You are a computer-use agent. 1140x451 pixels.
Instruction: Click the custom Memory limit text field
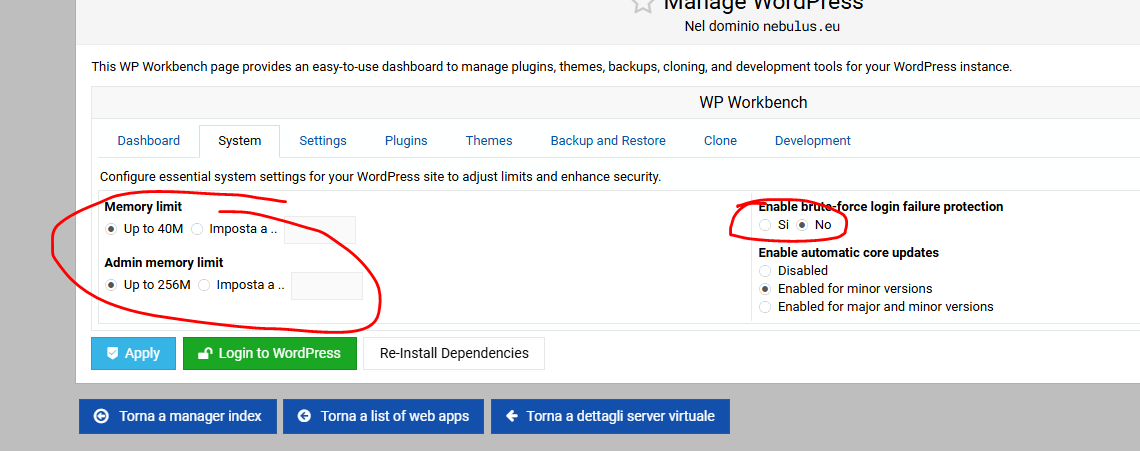[x=320, y=230]
